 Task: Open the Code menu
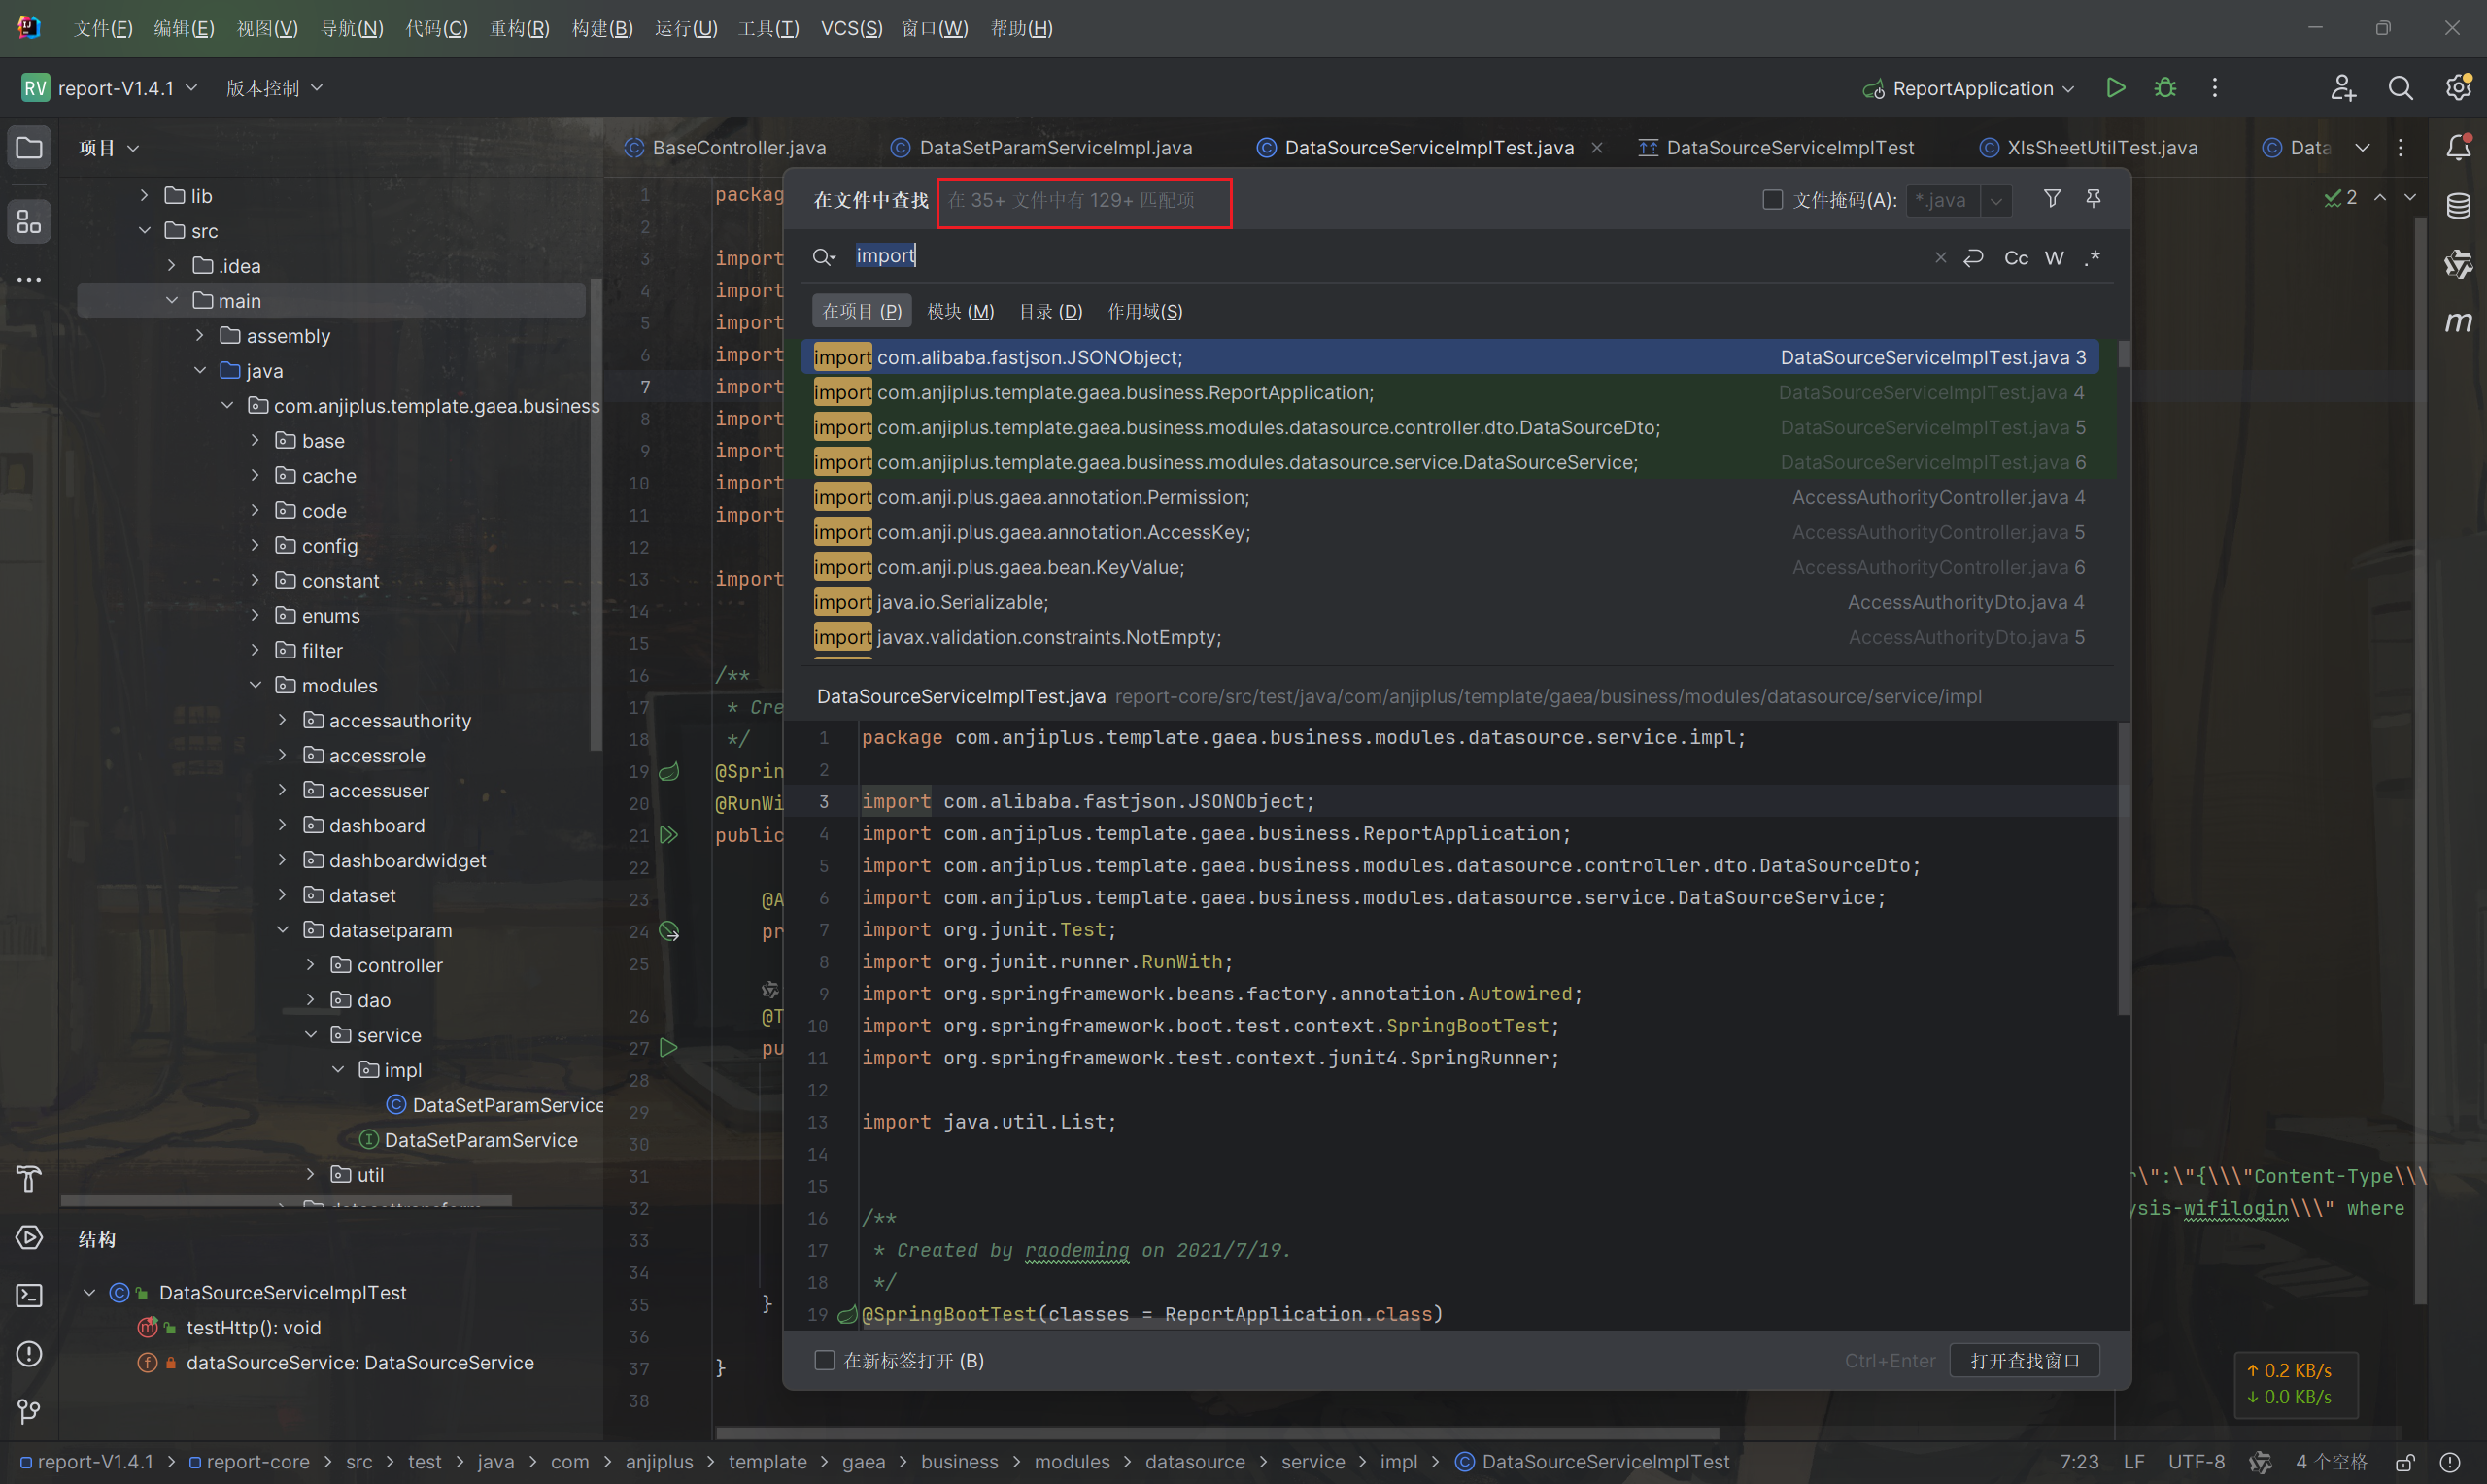click(436, 28)
